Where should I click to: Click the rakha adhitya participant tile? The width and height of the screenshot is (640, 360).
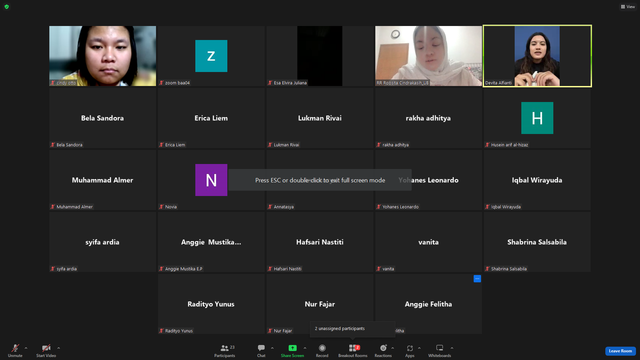click(x=428, y=118)
